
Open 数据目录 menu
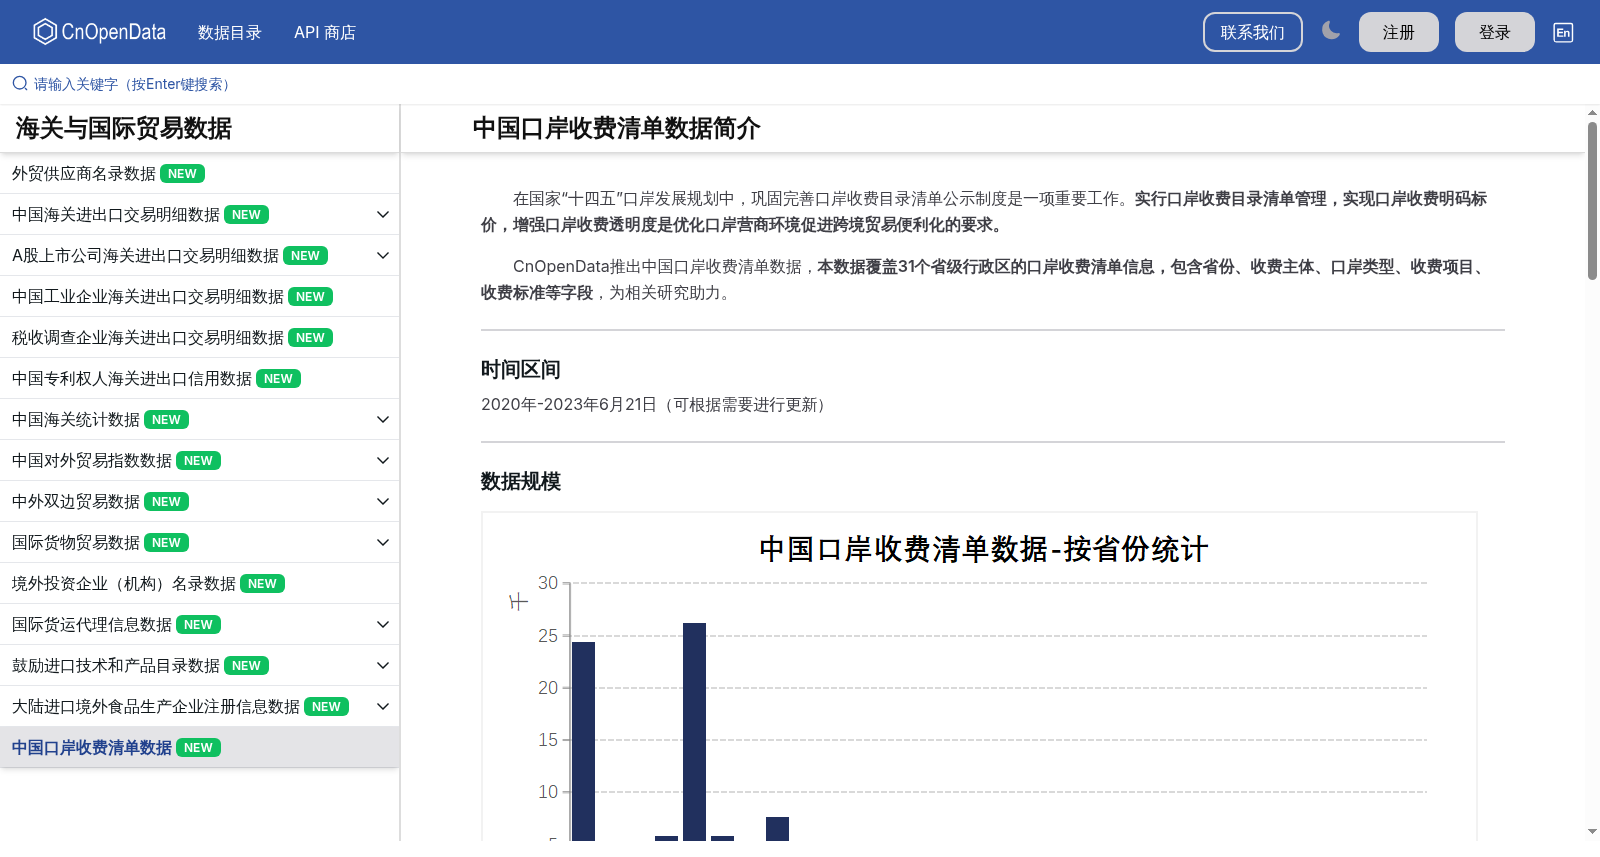[230, 32]
